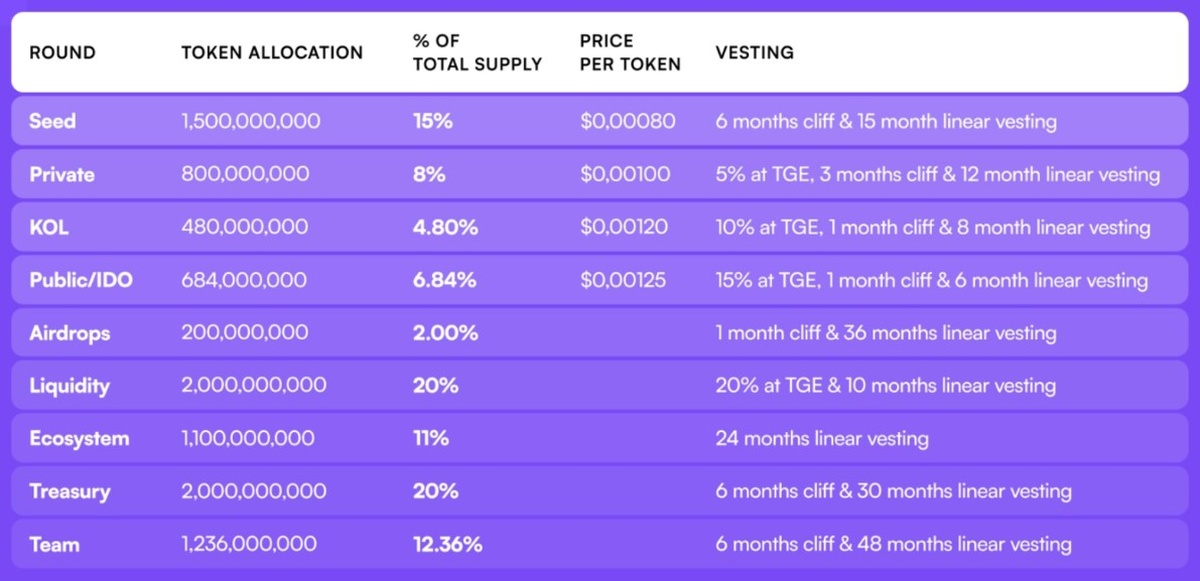Select the Public/IDO row label

tap(81, 281)
